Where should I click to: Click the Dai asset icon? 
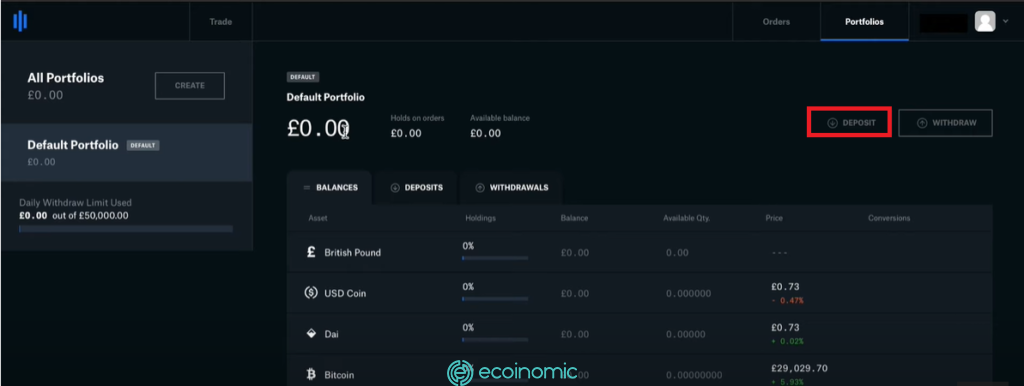pos(311,334)
